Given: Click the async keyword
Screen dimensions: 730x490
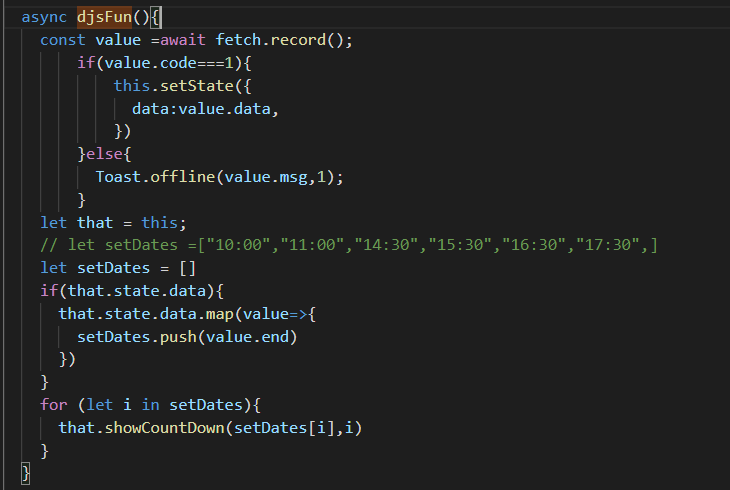Looking at the screenshot, I should coord(44,17).
